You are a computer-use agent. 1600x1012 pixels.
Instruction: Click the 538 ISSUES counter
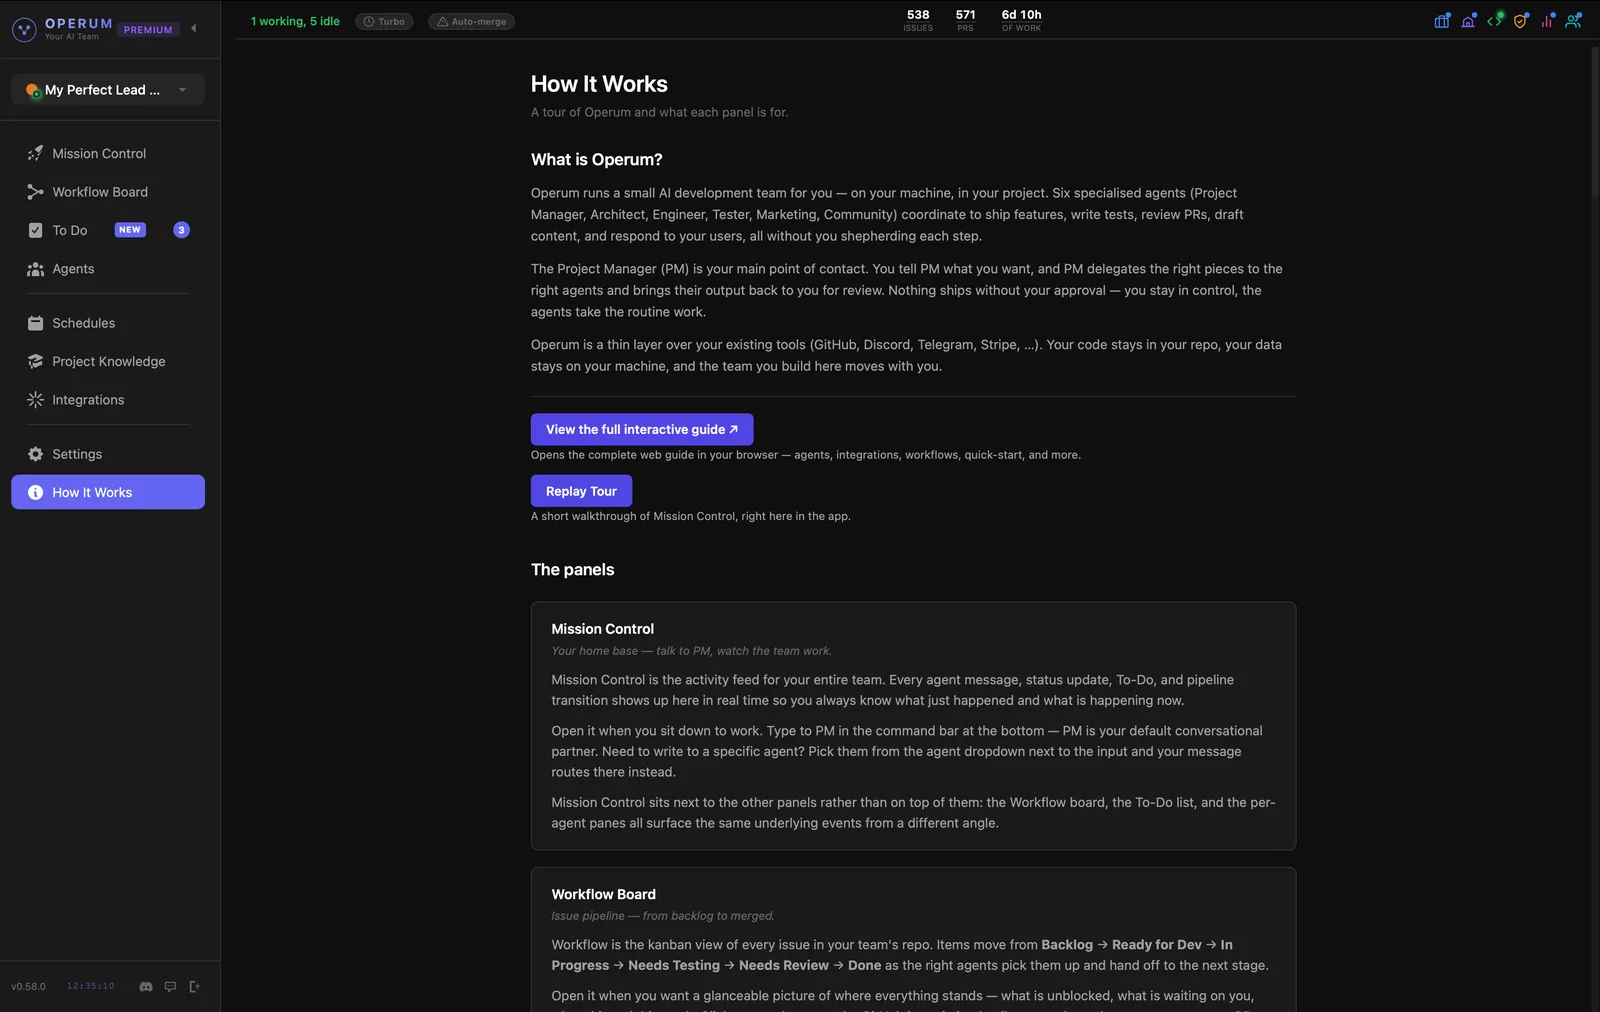click(x=918, y=20)
